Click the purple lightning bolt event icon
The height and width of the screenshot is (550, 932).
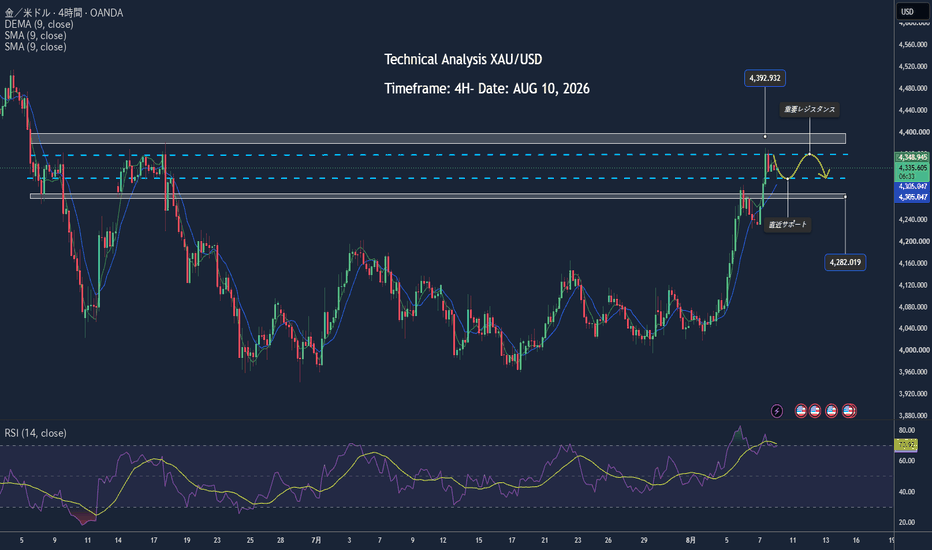coord(776,411)
